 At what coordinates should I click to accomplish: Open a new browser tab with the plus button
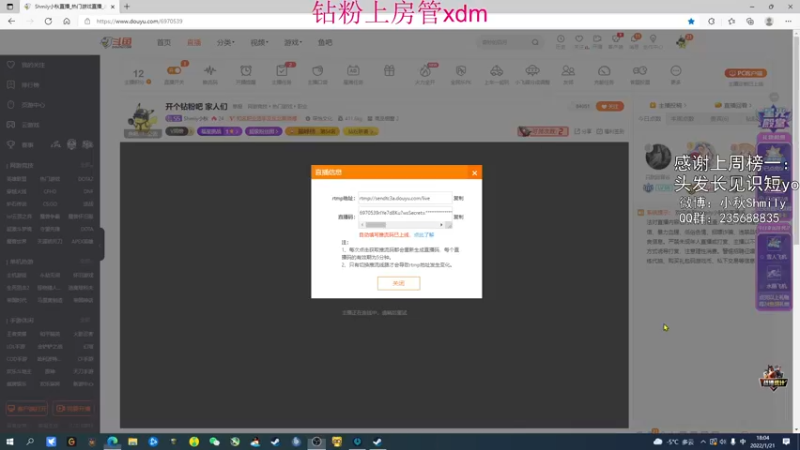tap(127, 7)
